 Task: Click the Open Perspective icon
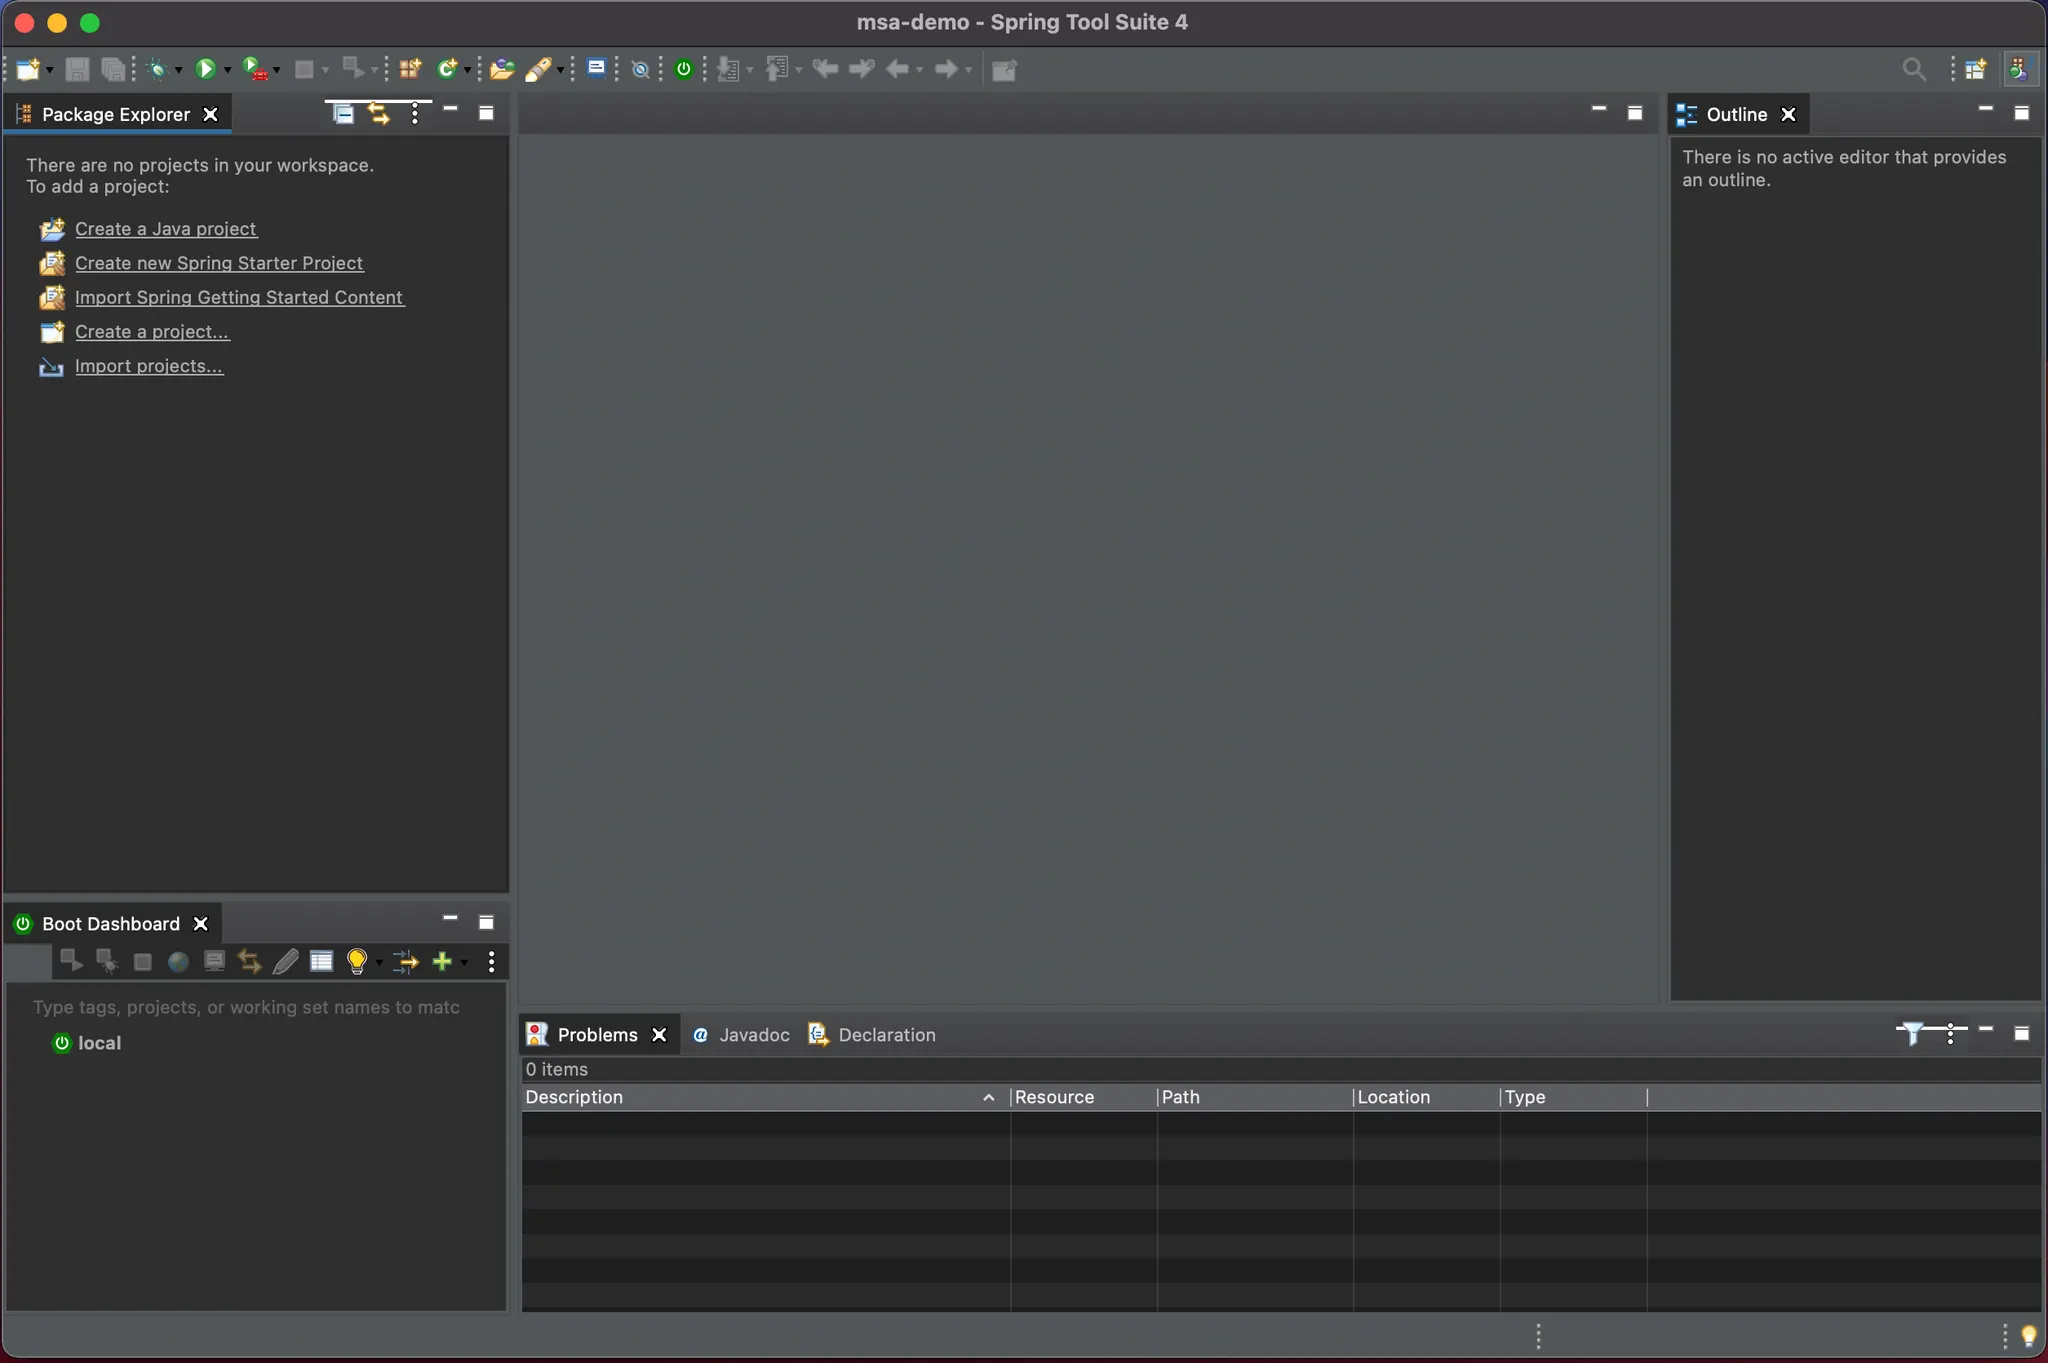point(1975,69)
